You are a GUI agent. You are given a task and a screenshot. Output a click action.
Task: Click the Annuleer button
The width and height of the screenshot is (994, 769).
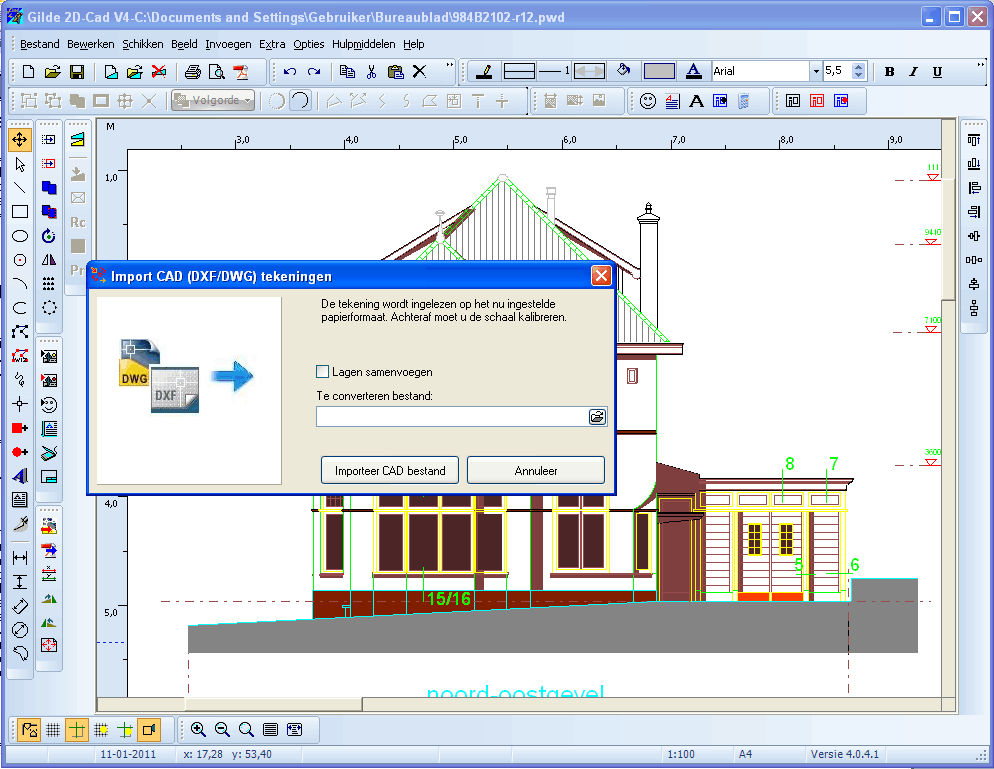(536, 470)
